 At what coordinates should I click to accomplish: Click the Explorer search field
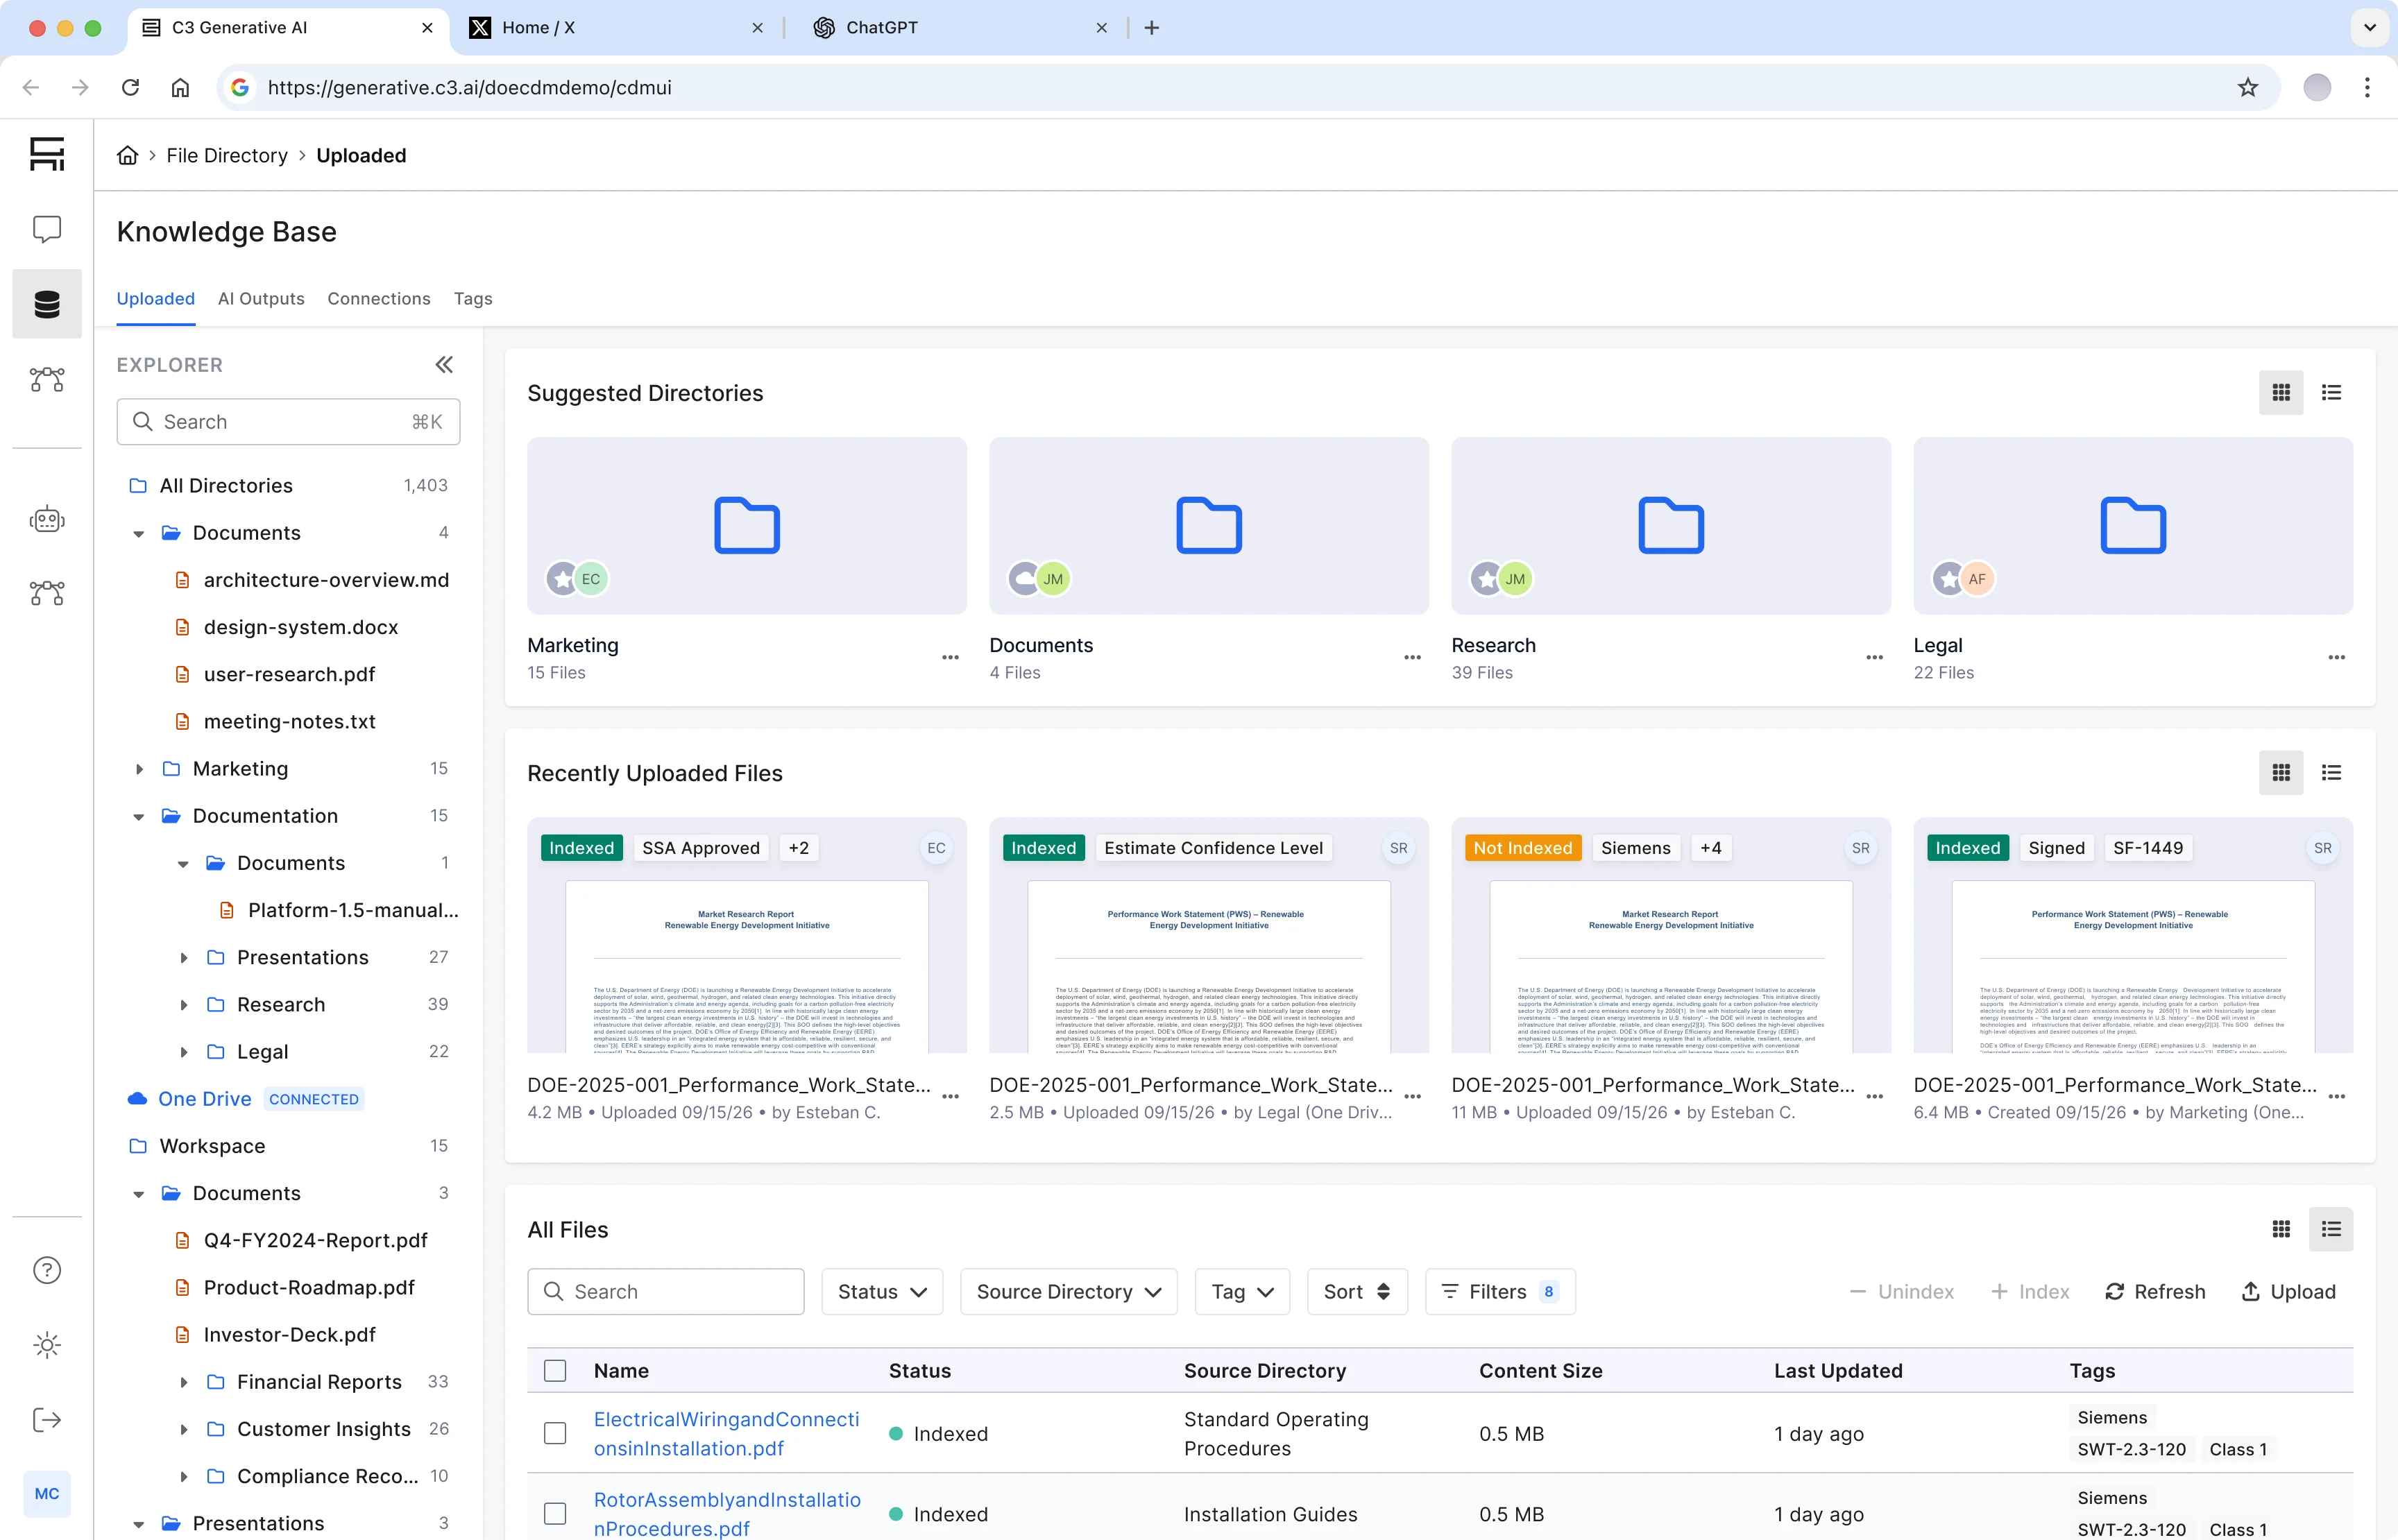click(x=288, y=422)
